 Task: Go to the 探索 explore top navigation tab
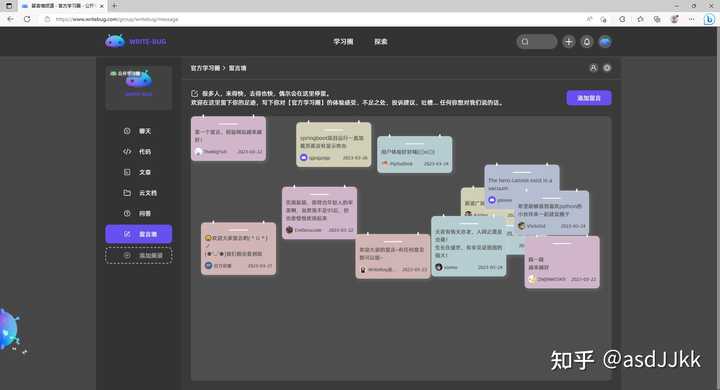tap(381, 42)
